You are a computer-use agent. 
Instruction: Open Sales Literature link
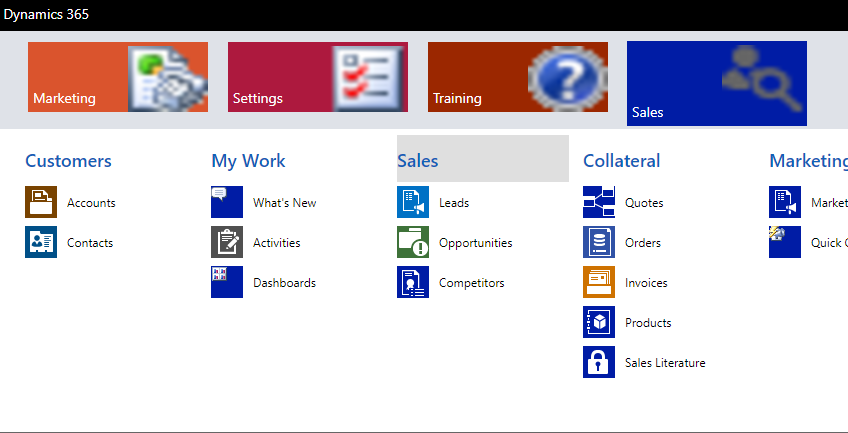[665, 363]
